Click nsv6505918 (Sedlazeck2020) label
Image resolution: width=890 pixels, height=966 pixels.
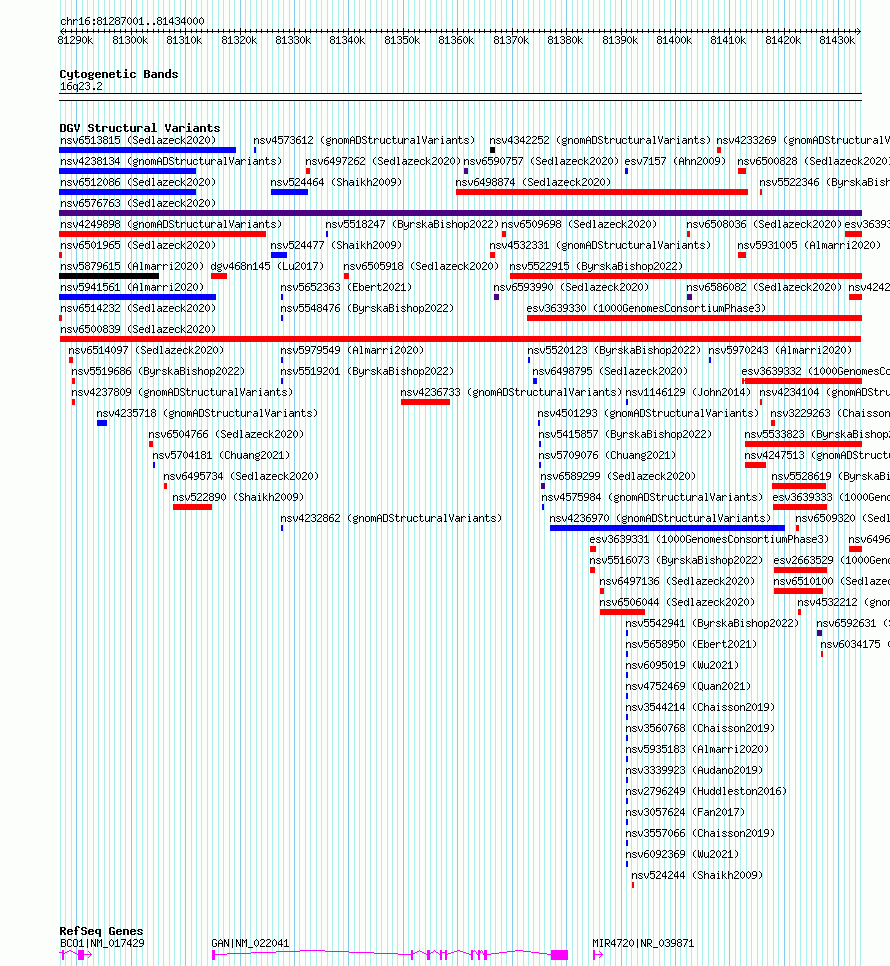coord(421,266)
